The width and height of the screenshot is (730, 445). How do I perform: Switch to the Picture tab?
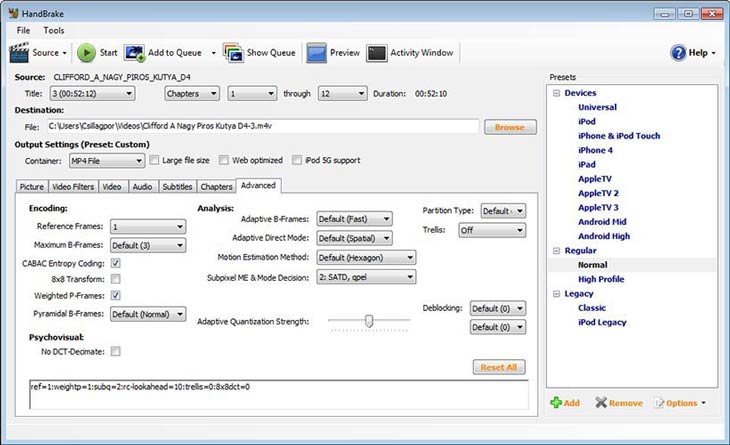(32, 186)
